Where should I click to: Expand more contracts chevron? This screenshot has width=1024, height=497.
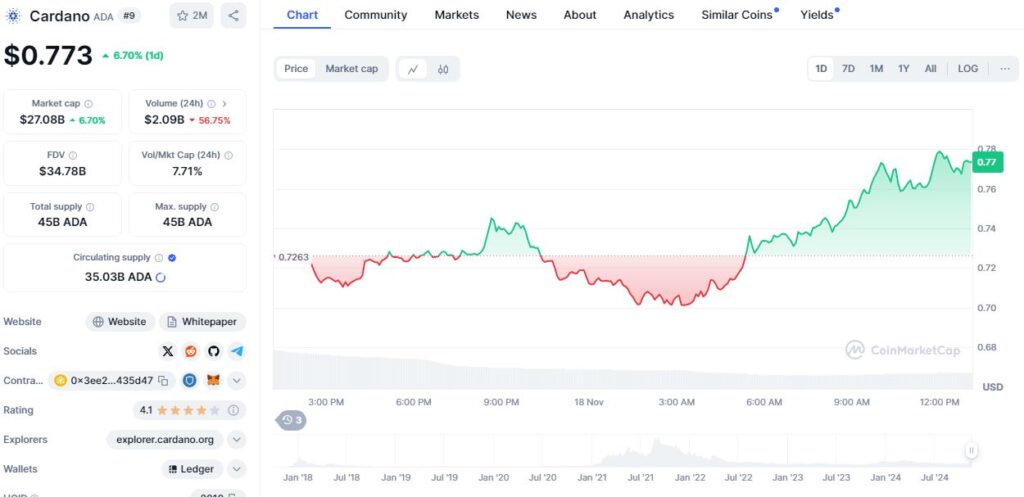click(236, 380)
